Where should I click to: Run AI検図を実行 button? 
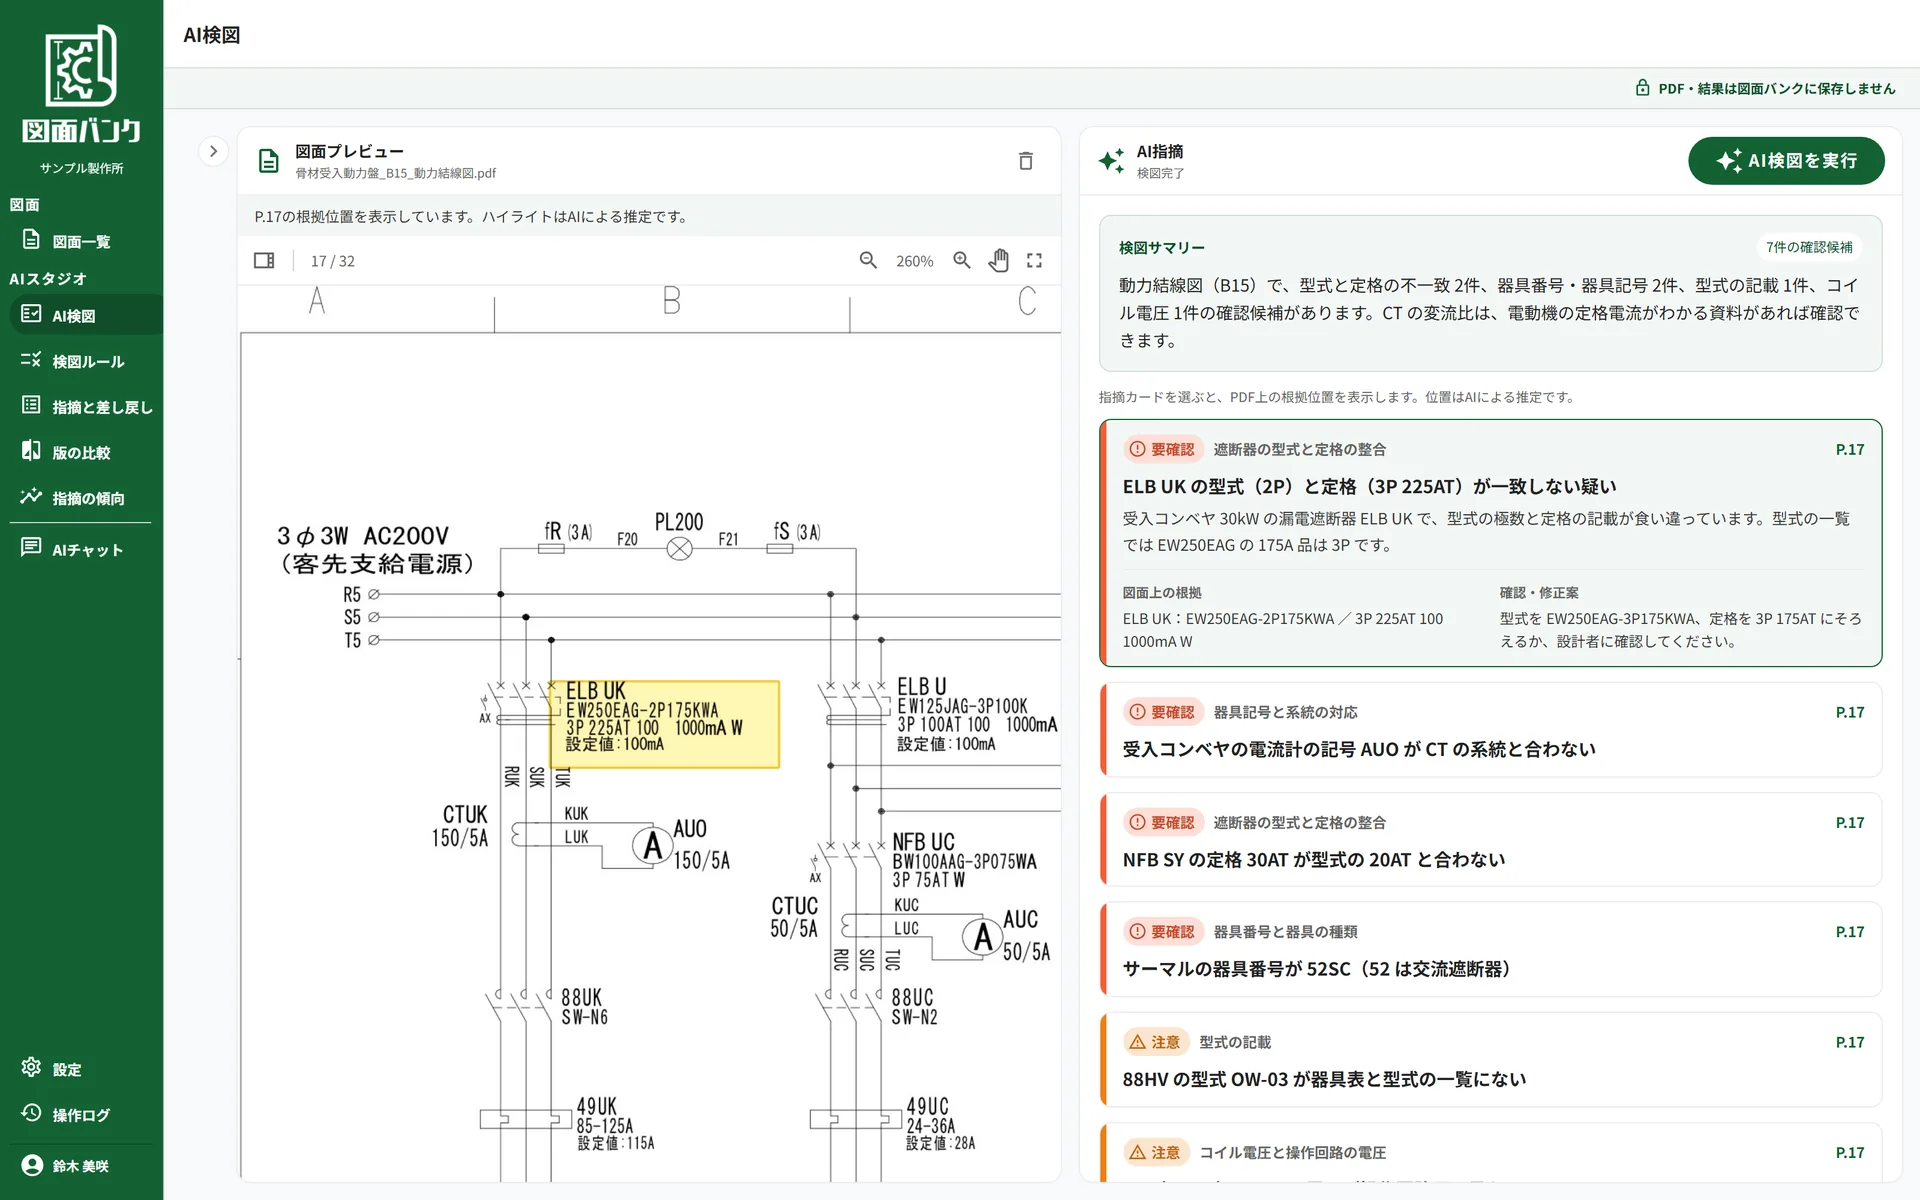tap(1786, 161)
